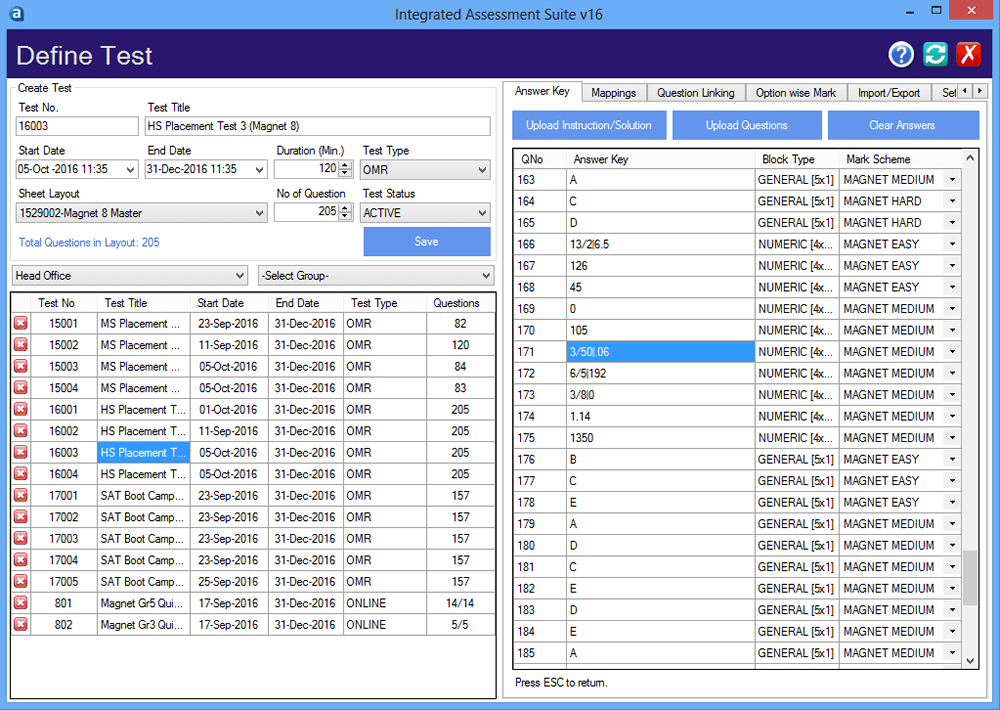Open the Start Date dropdown

tap(130, 170)
